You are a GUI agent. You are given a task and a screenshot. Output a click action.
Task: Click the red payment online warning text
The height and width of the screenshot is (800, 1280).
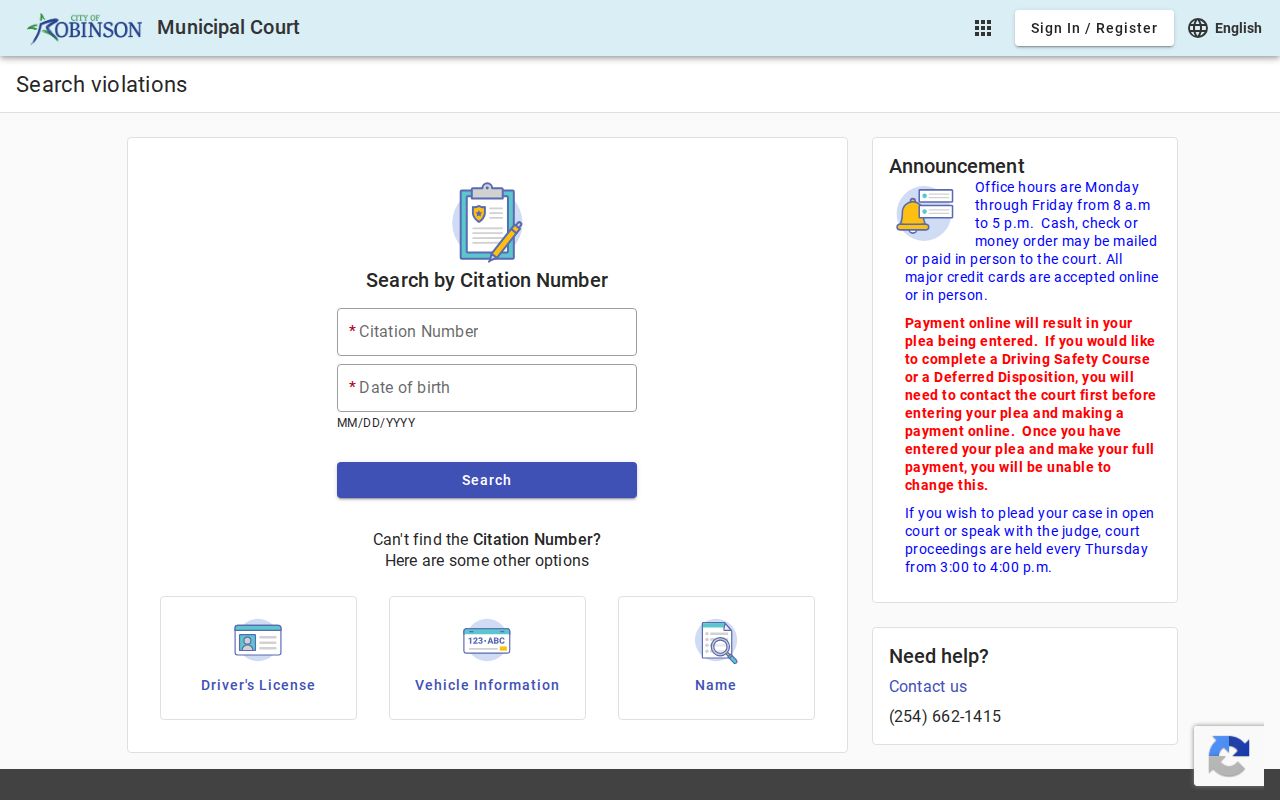point(1030,404)
